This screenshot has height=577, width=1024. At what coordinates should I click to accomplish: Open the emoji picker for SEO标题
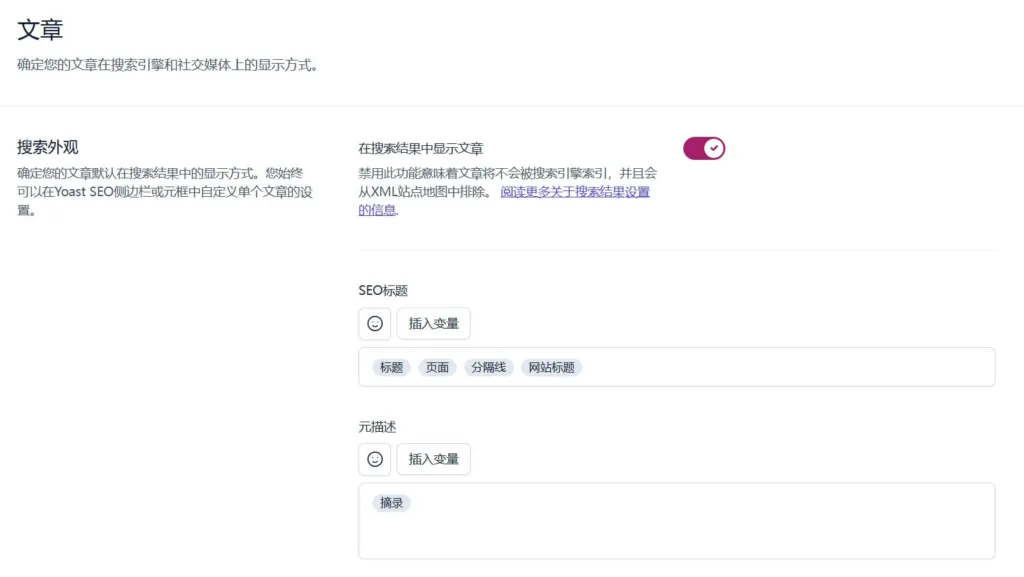coord(374,323)
